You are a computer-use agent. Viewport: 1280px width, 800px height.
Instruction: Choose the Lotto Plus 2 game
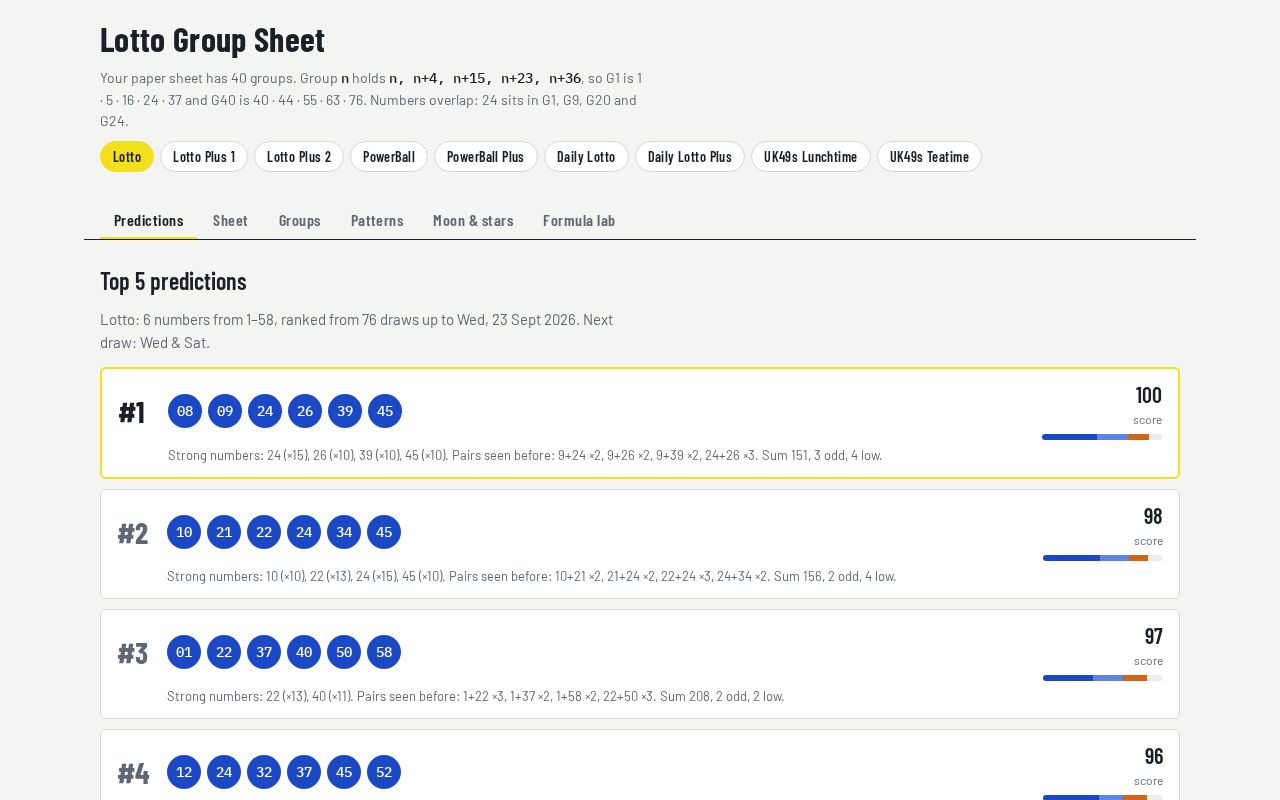pos(299,156)
